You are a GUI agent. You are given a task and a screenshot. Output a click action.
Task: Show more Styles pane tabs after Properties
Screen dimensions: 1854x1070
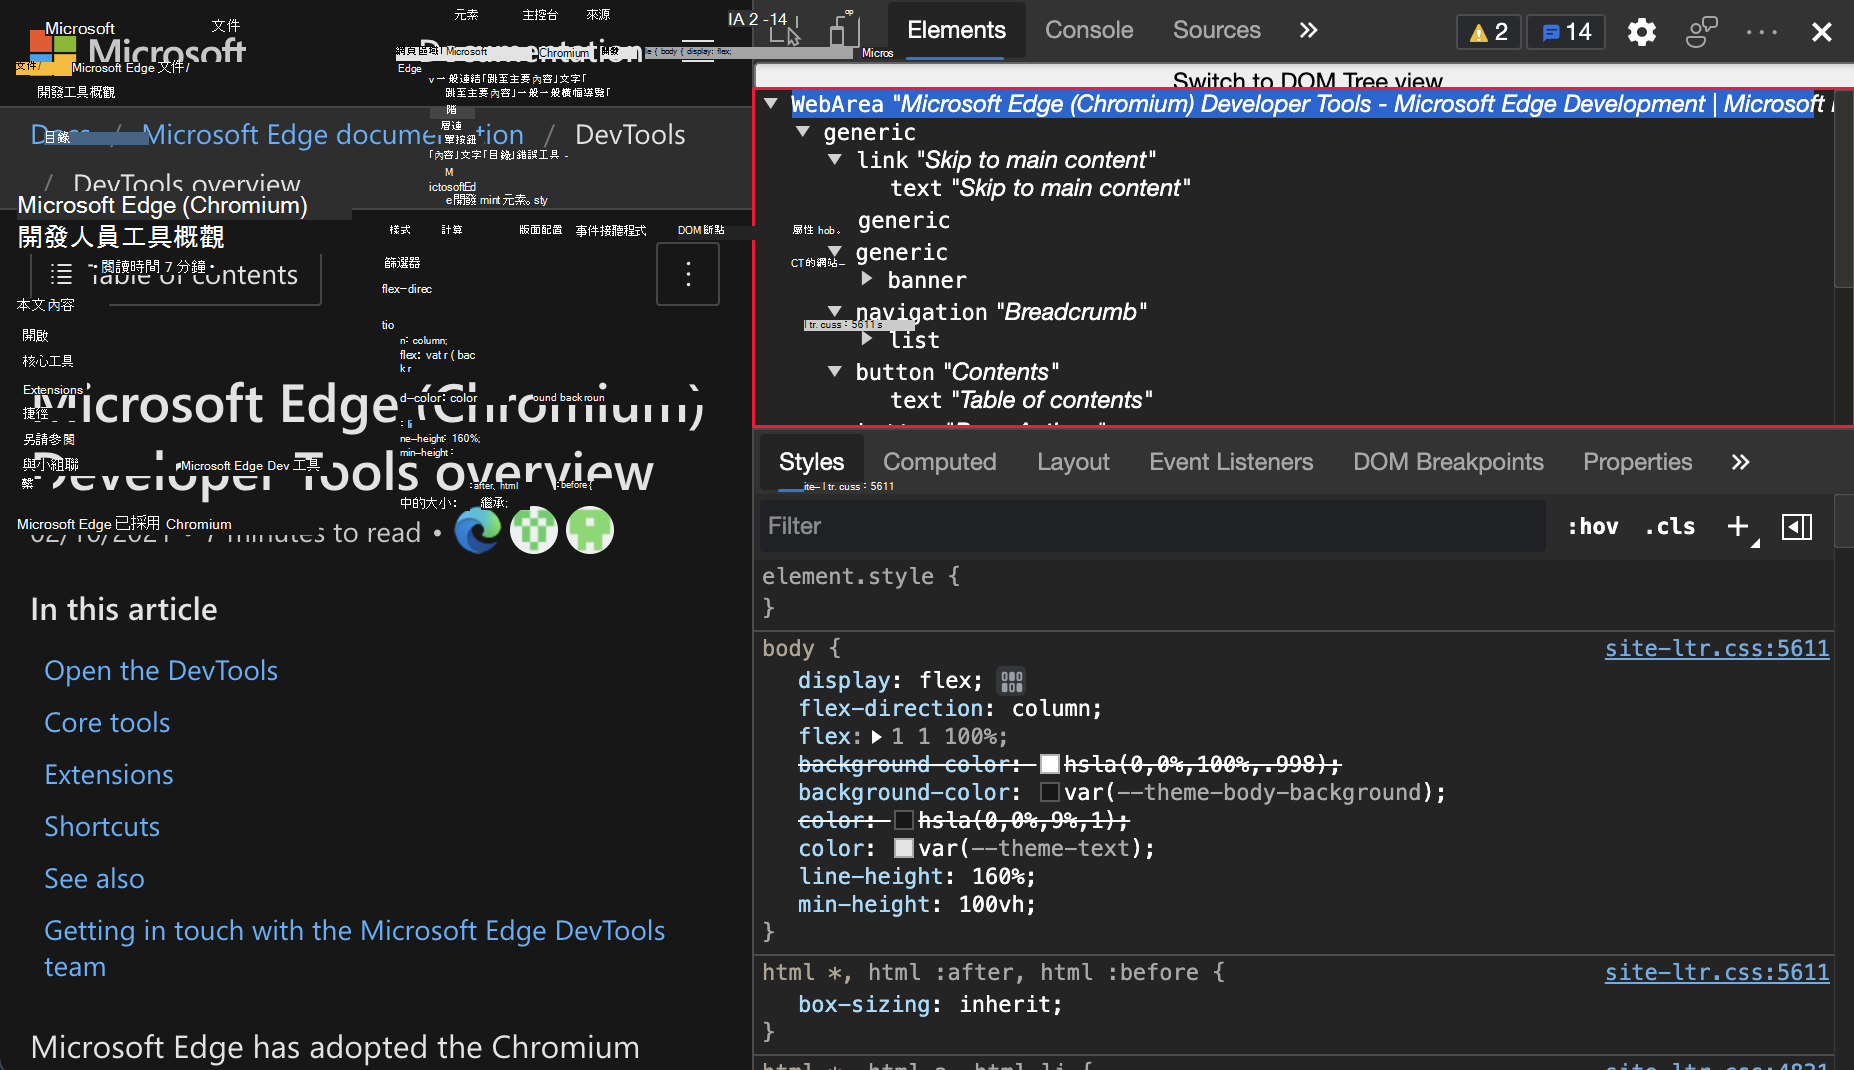click(1740, 462)
